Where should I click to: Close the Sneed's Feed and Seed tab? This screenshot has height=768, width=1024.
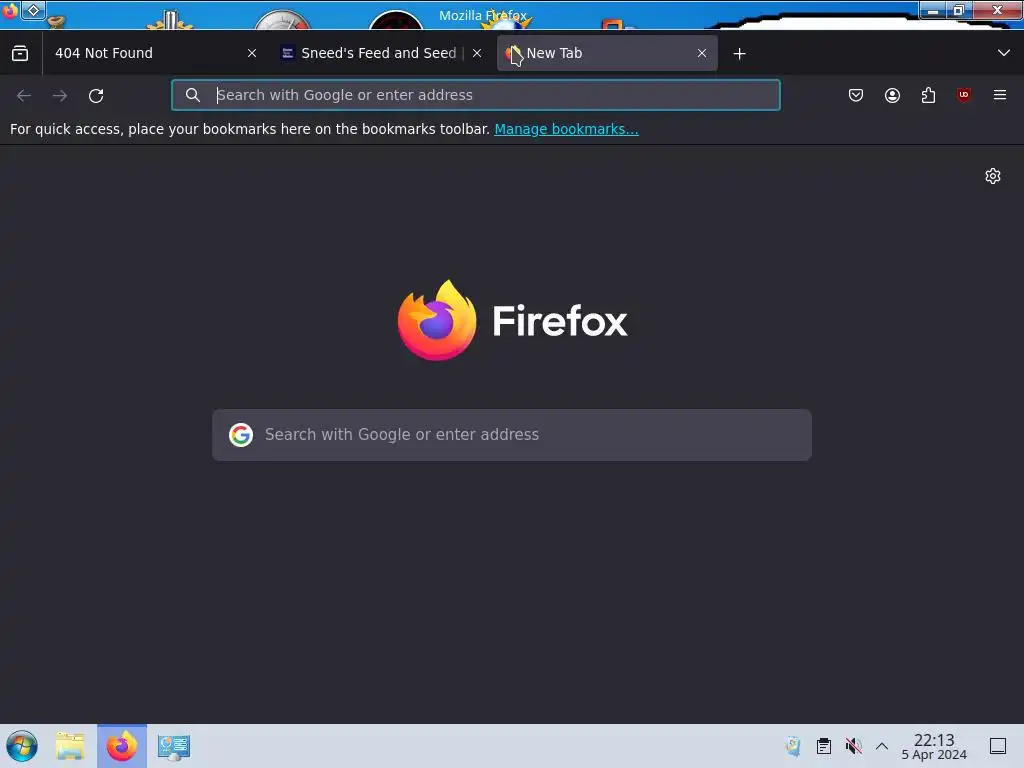pyautogui.click(x=477, y=54)
